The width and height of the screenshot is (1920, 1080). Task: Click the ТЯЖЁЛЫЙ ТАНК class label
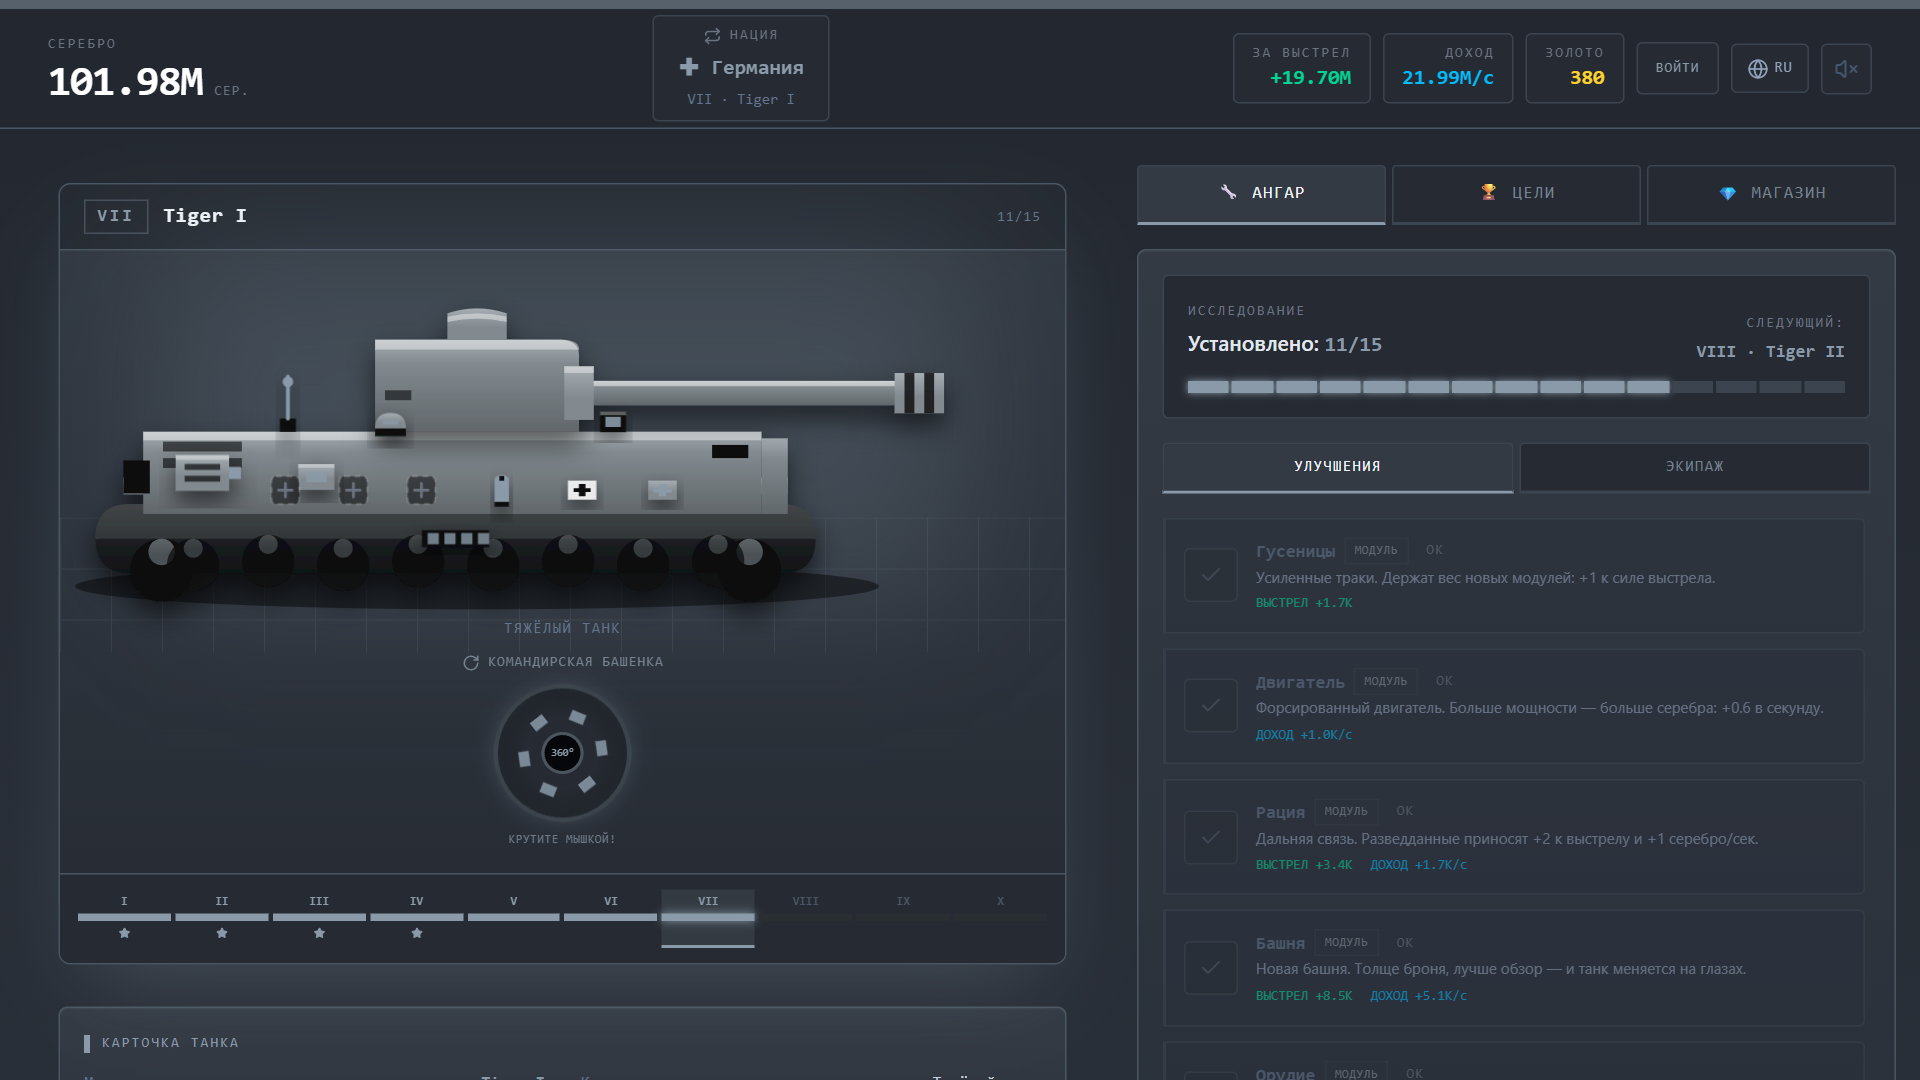[x=562, y=628]
